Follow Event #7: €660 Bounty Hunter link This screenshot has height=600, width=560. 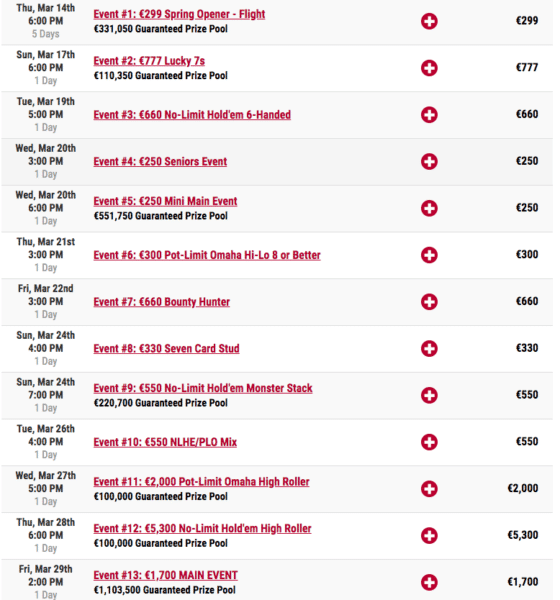tap(162, 302)
